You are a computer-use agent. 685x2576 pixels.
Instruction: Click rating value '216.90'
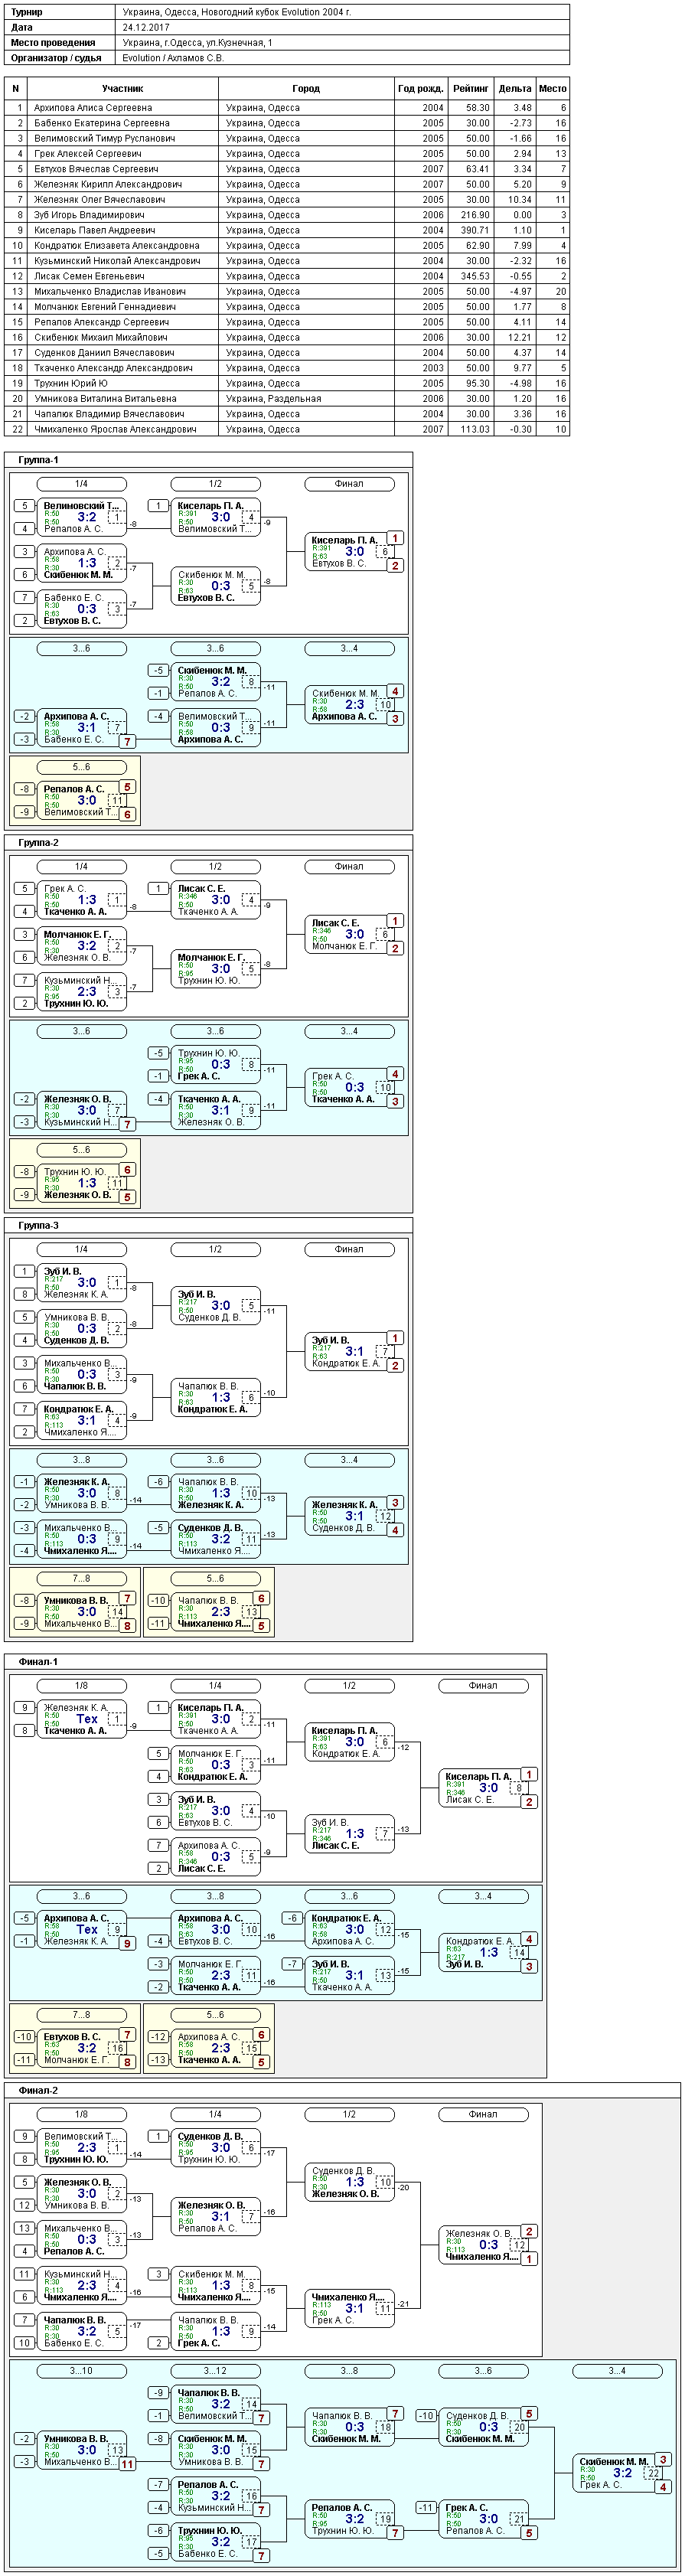[475, 215]
